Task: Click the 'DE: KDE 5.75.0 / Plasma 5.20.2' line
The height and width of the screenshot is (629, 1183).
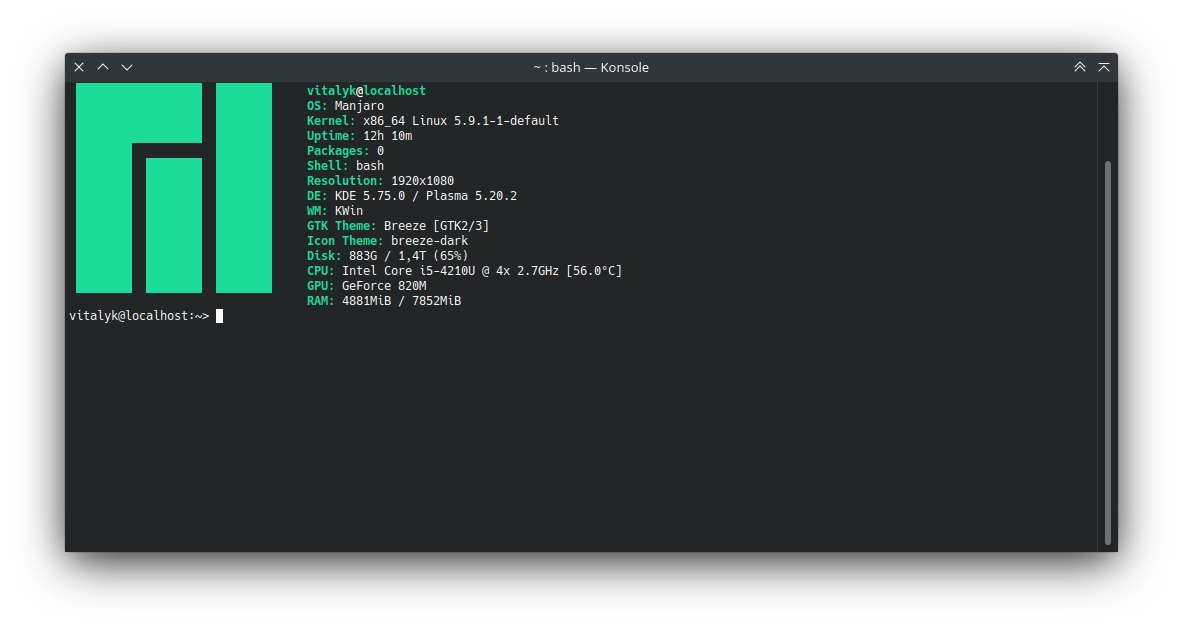Action: pos(411,196)
